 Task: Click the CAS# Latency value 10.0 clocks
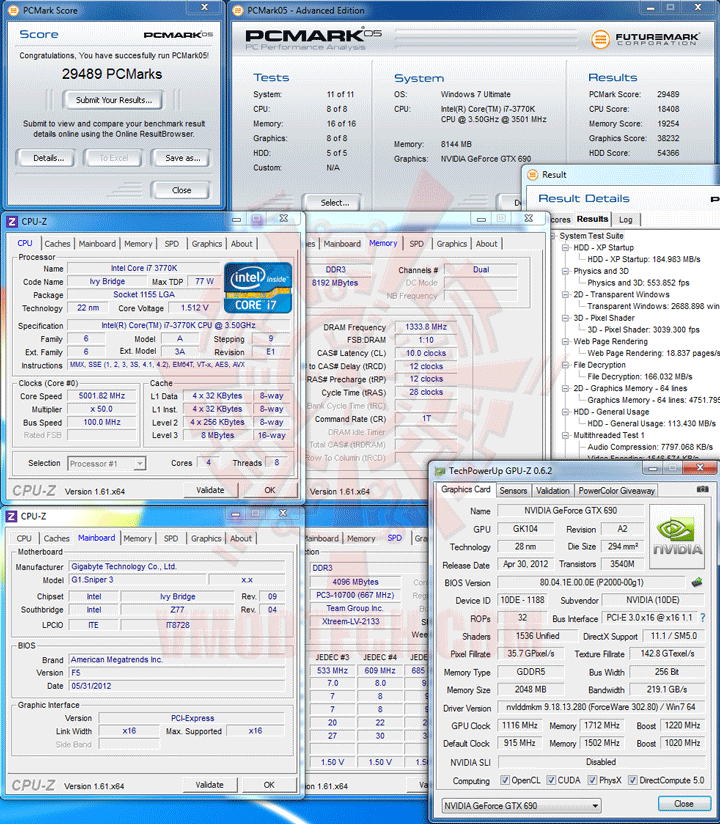[x=426, y=353]
